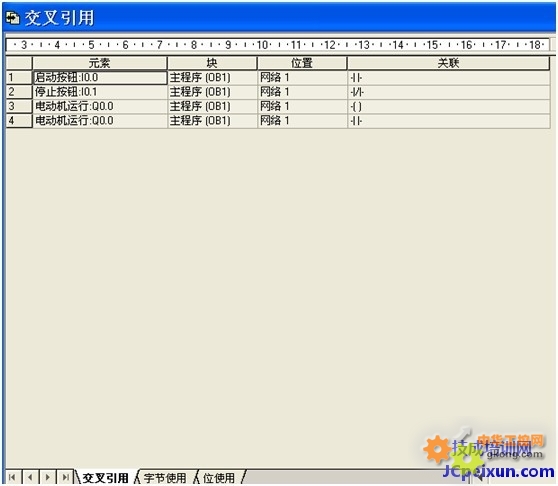558x486 pixels.
Task: Jump to first sheet tab arrow
Action: (13, 477)
